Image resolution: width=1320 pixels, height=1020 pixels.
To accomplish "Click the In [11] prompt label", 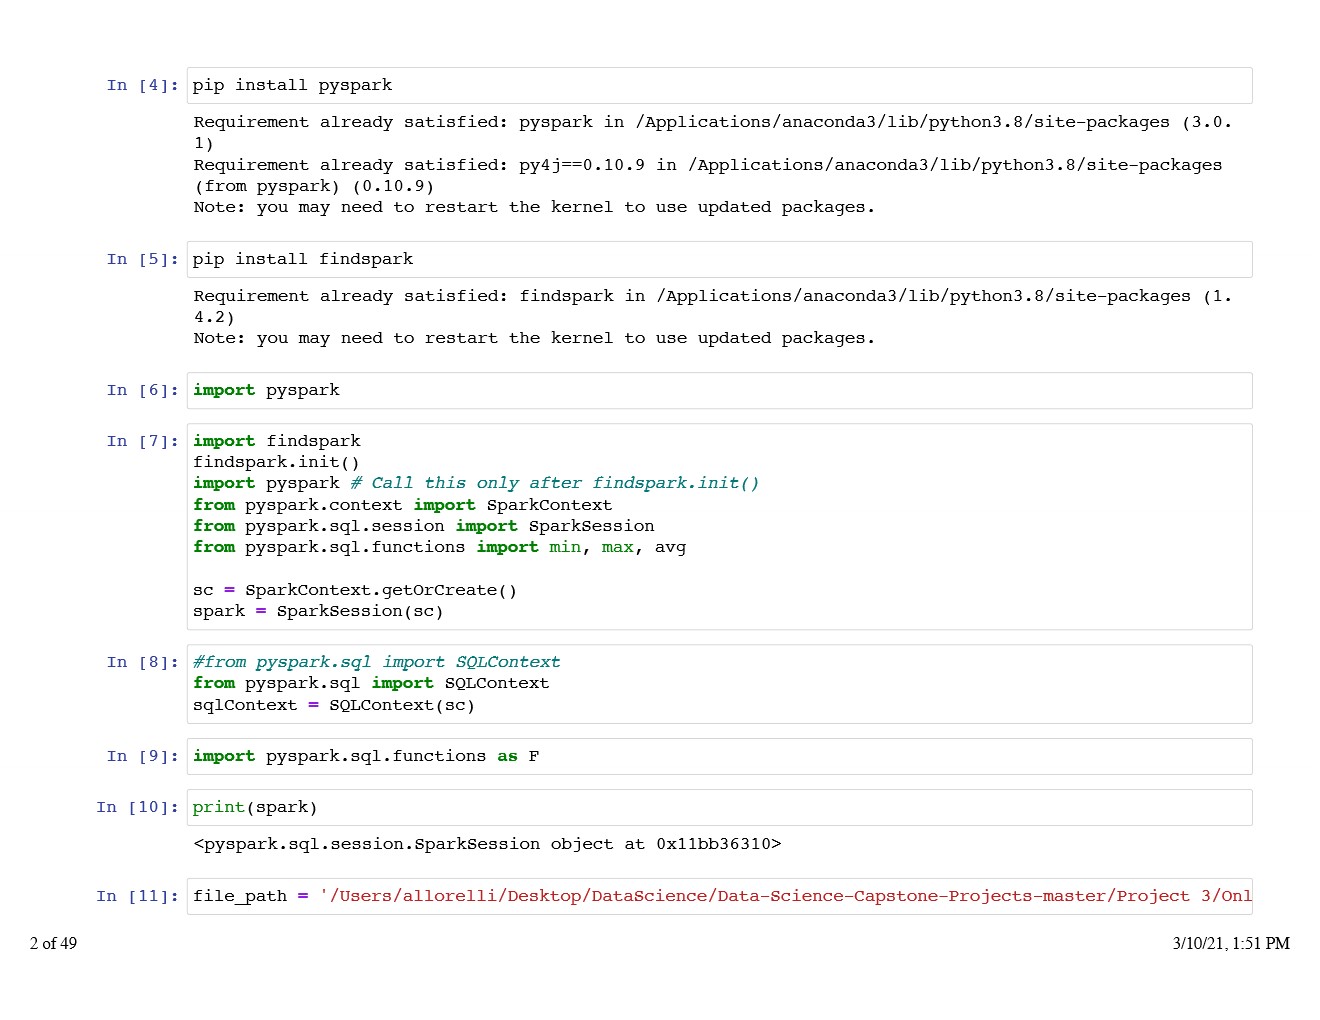I will [137, 896].
